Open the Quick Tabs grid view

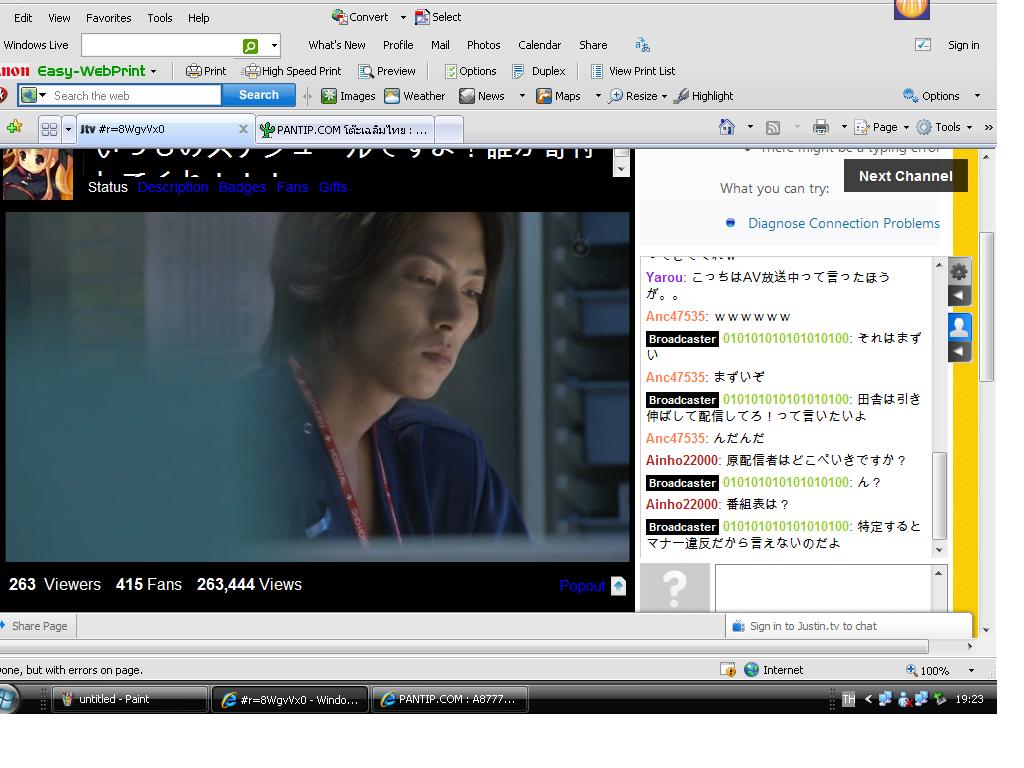(x=49, y=129)
